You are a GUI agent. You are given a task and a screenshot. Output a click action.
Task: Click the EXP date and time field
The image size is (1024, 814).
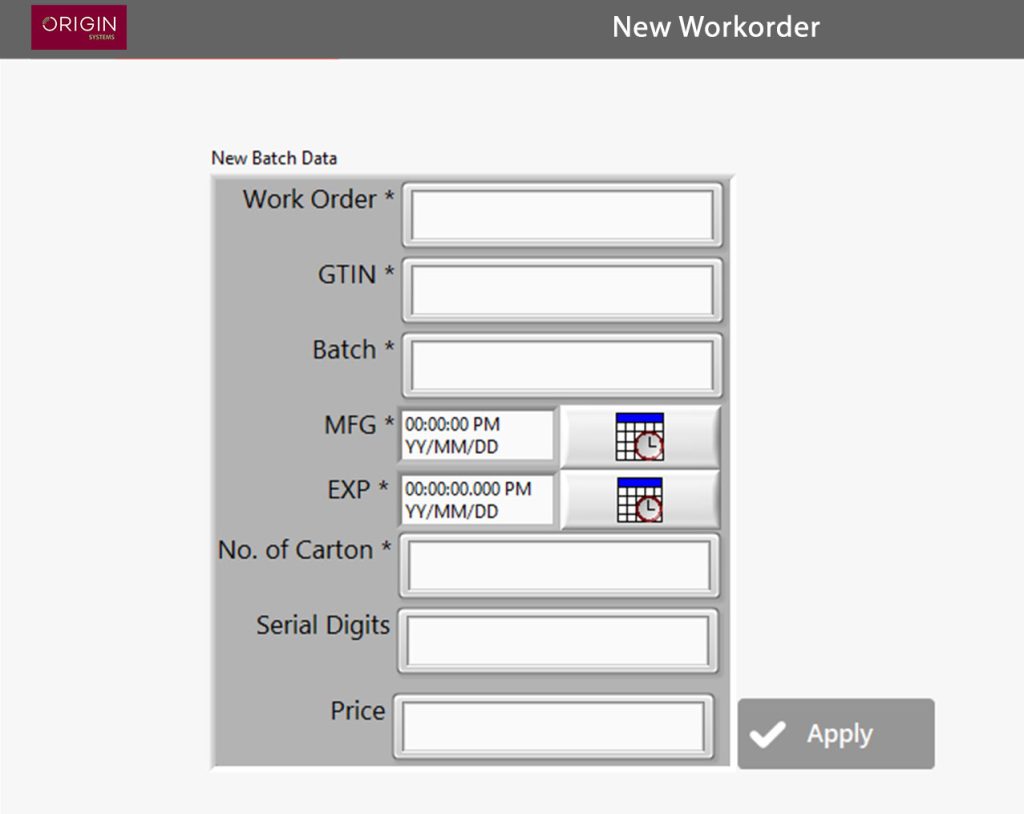(x=478, y=500)
